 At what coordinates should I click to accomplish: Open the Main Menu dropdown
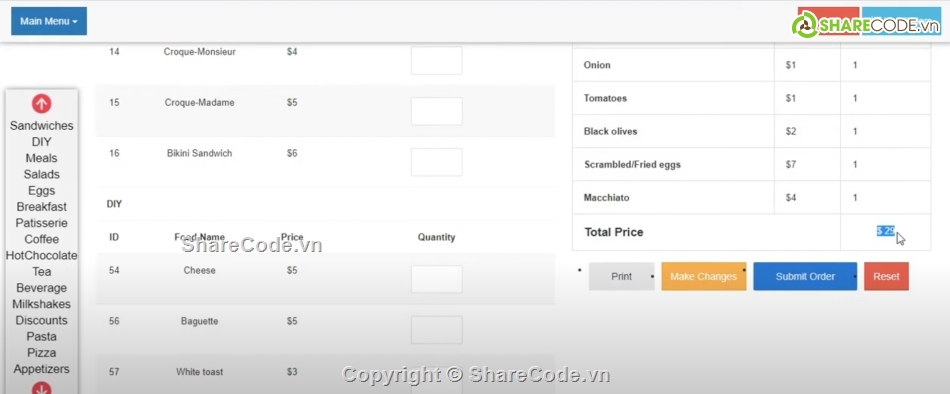click(49, 21)
